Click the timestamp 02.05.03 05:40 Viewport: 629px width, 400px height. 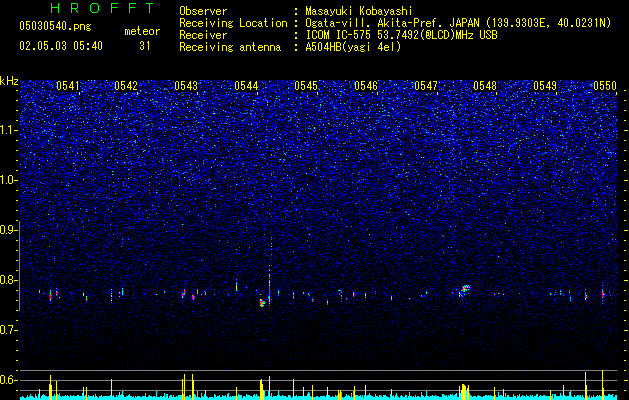pos(61,46)
